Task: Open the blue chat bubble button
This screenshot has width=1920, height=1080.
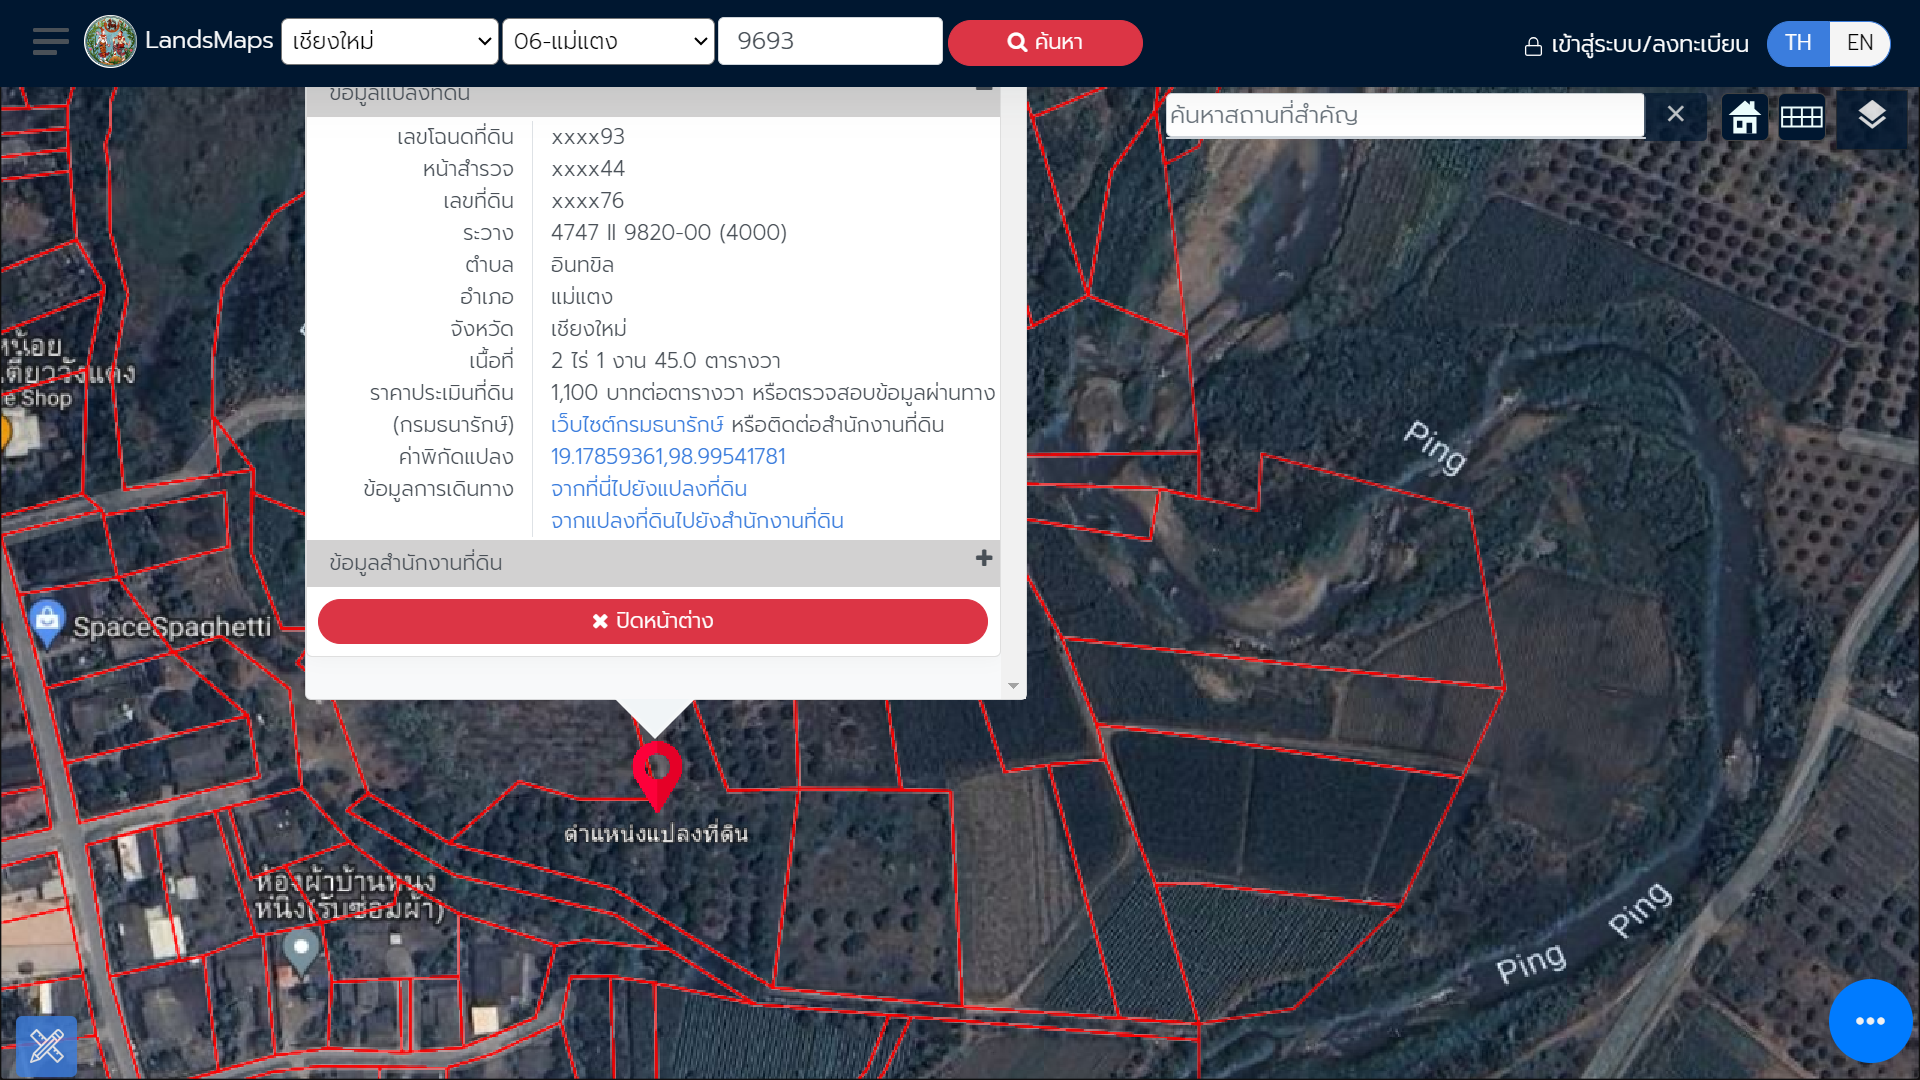Action: click(1870, 1021)
